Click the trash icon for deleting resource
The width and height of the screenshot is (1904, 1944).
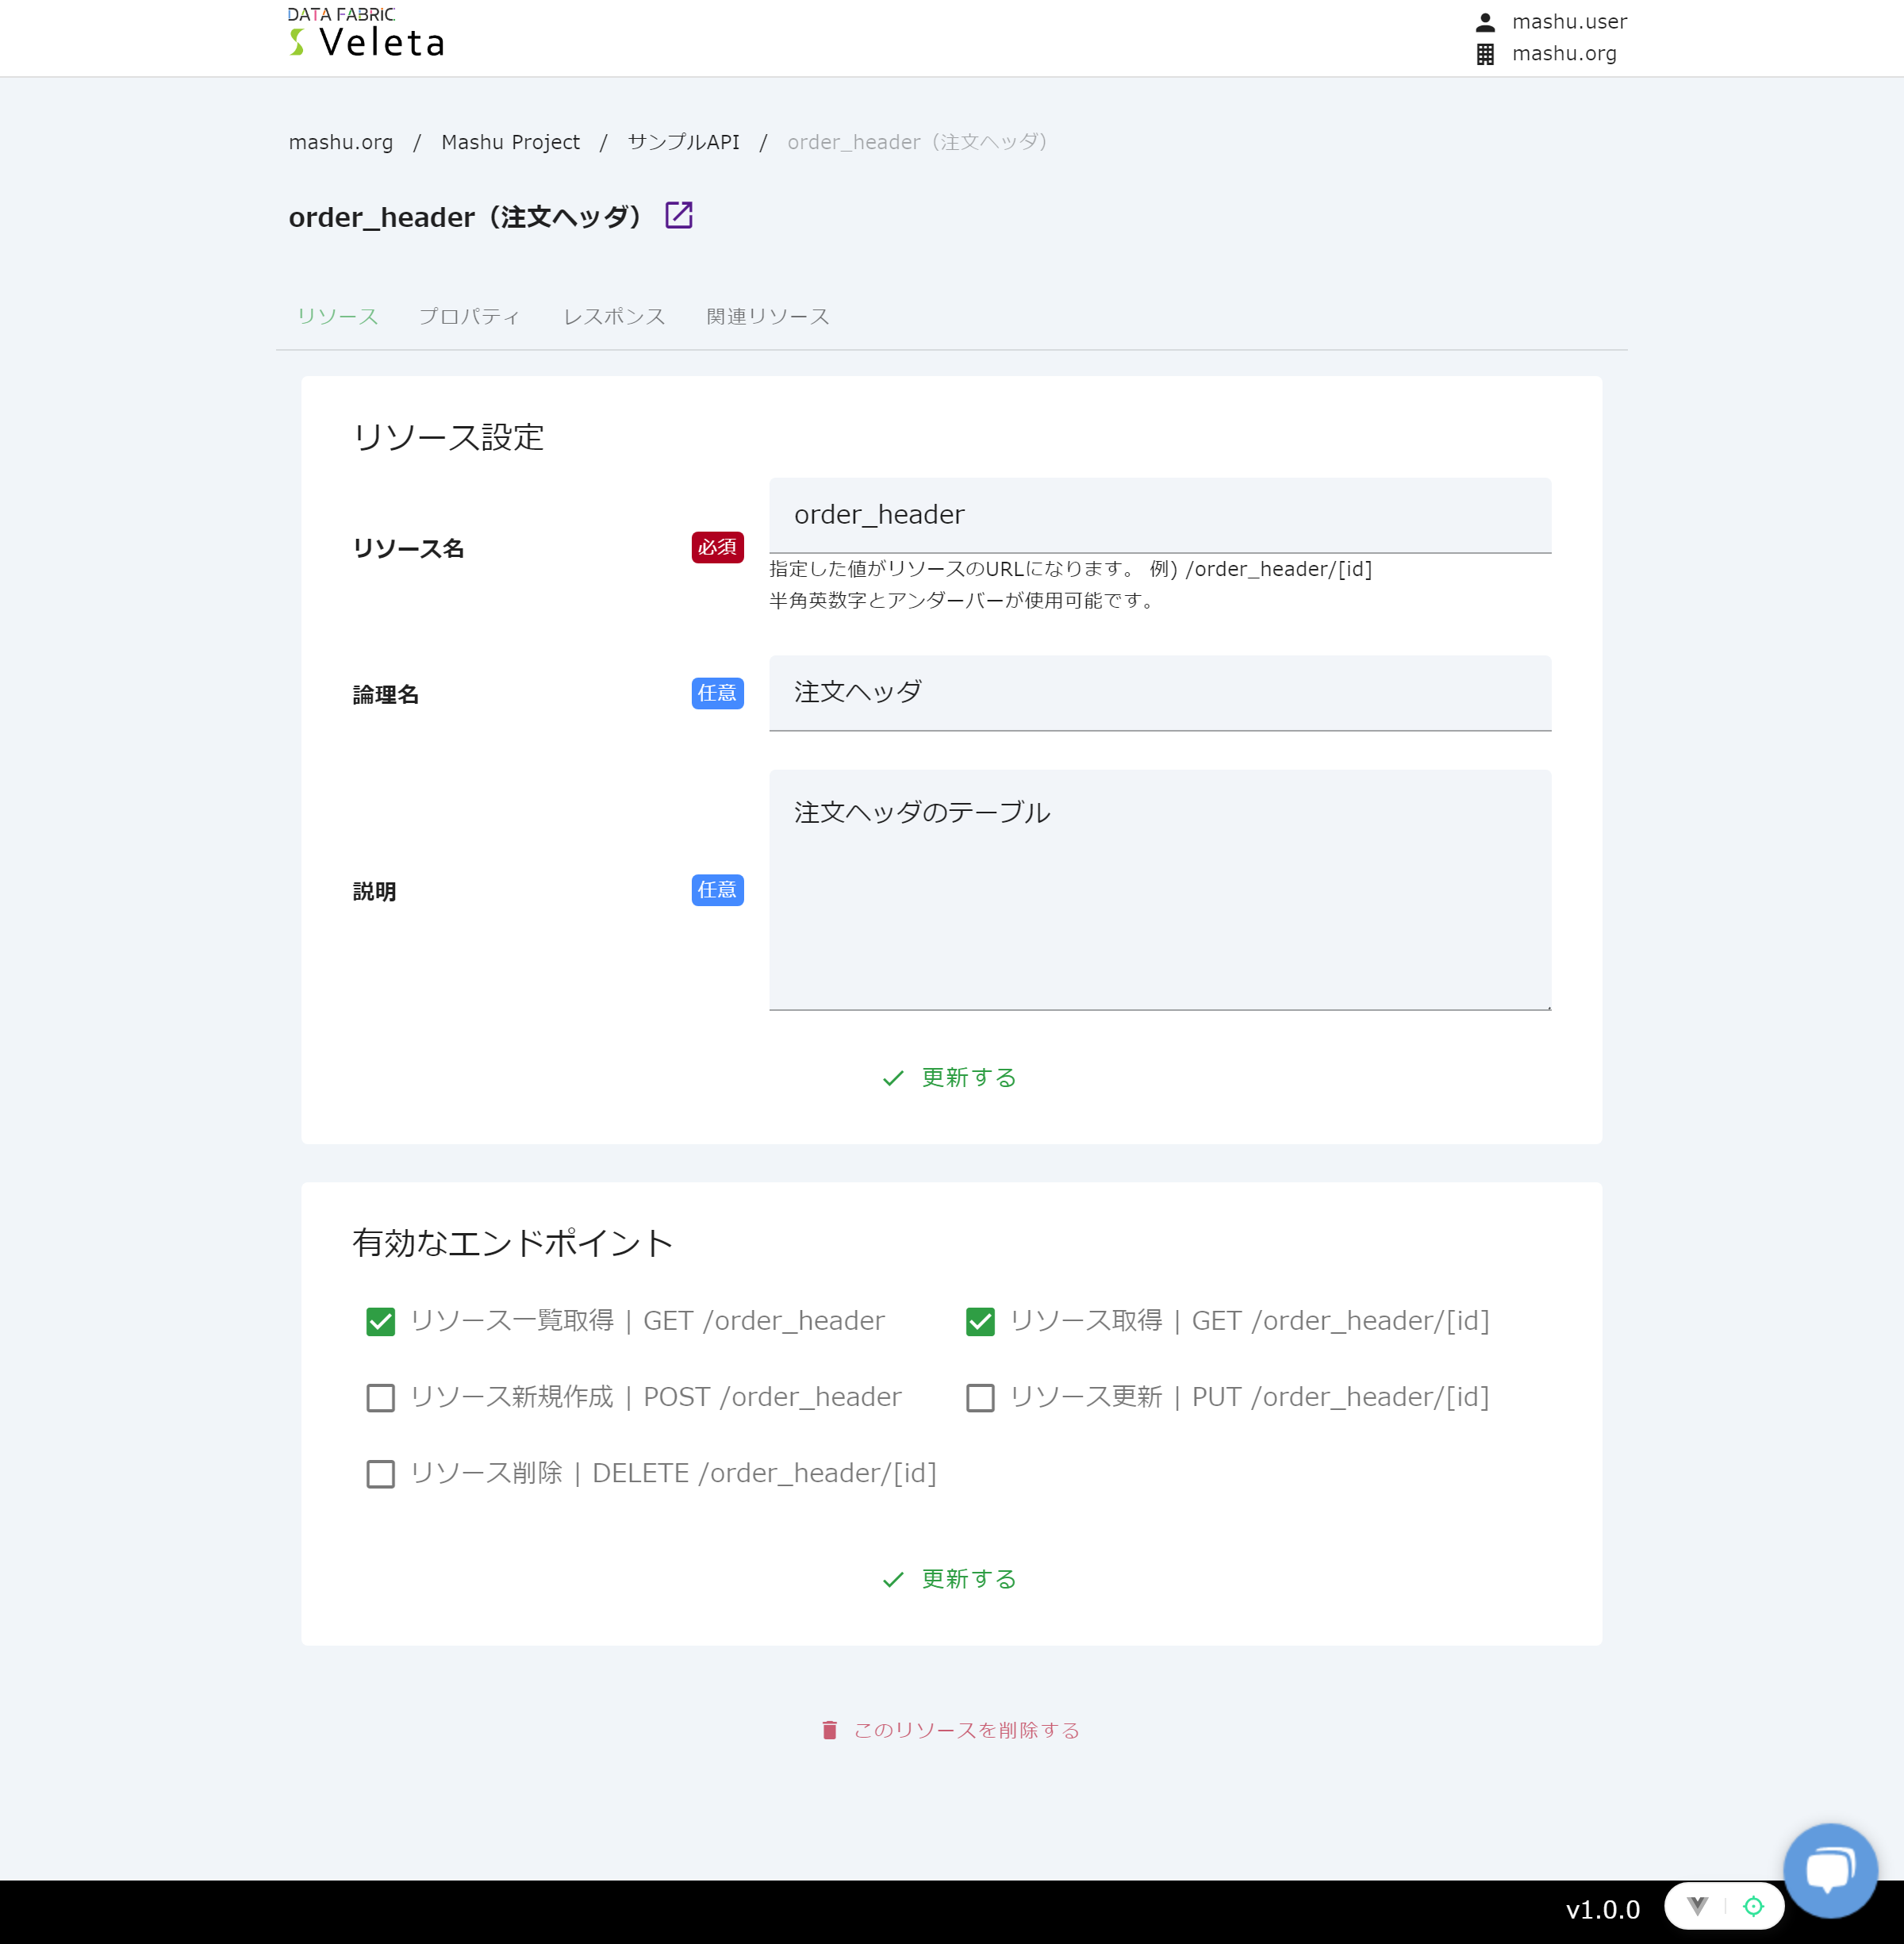coord(829,1730)
